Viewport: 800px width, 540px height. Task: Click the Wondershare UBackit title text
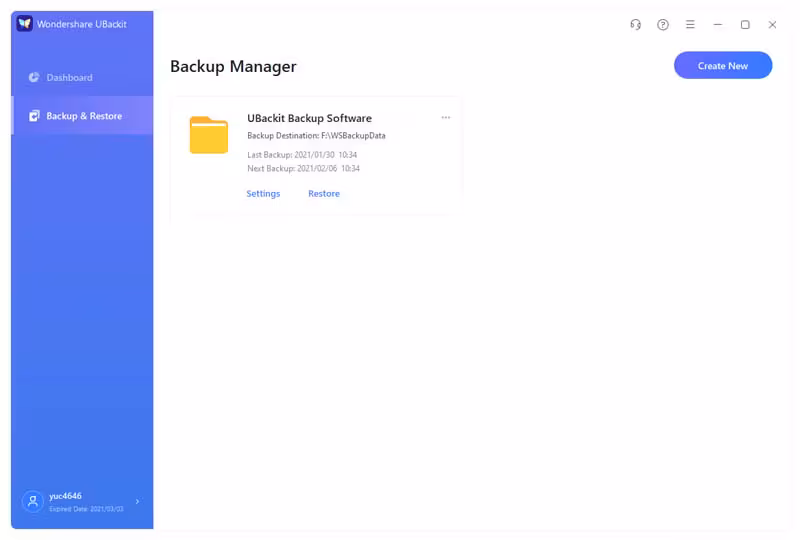tap(82, 24)
